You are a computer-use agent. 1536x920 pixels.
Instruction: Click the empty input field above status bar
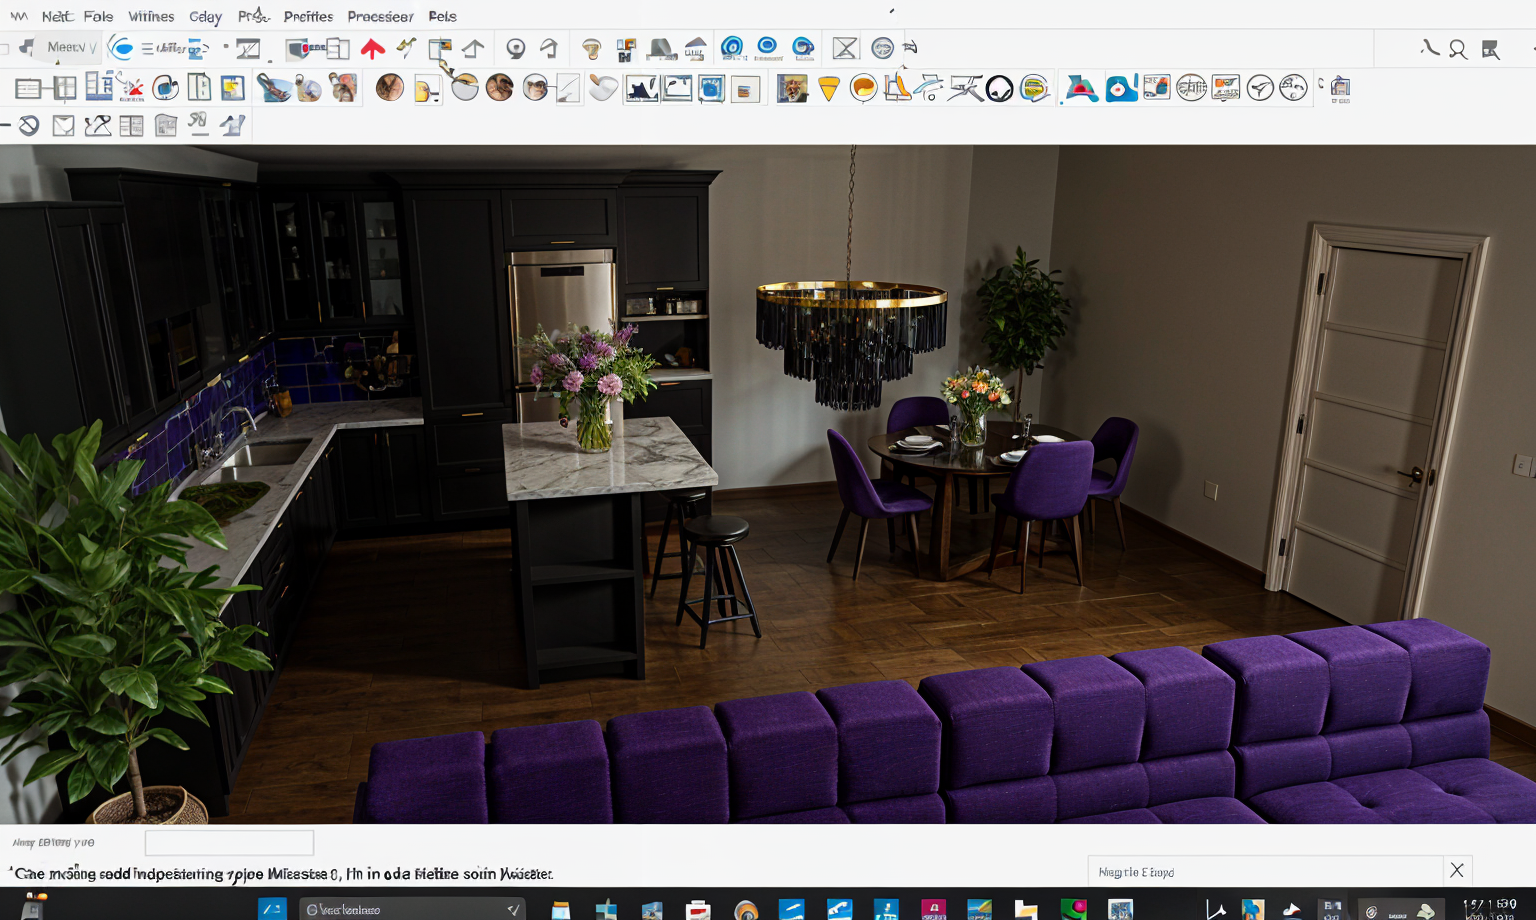tap(229, 843)
